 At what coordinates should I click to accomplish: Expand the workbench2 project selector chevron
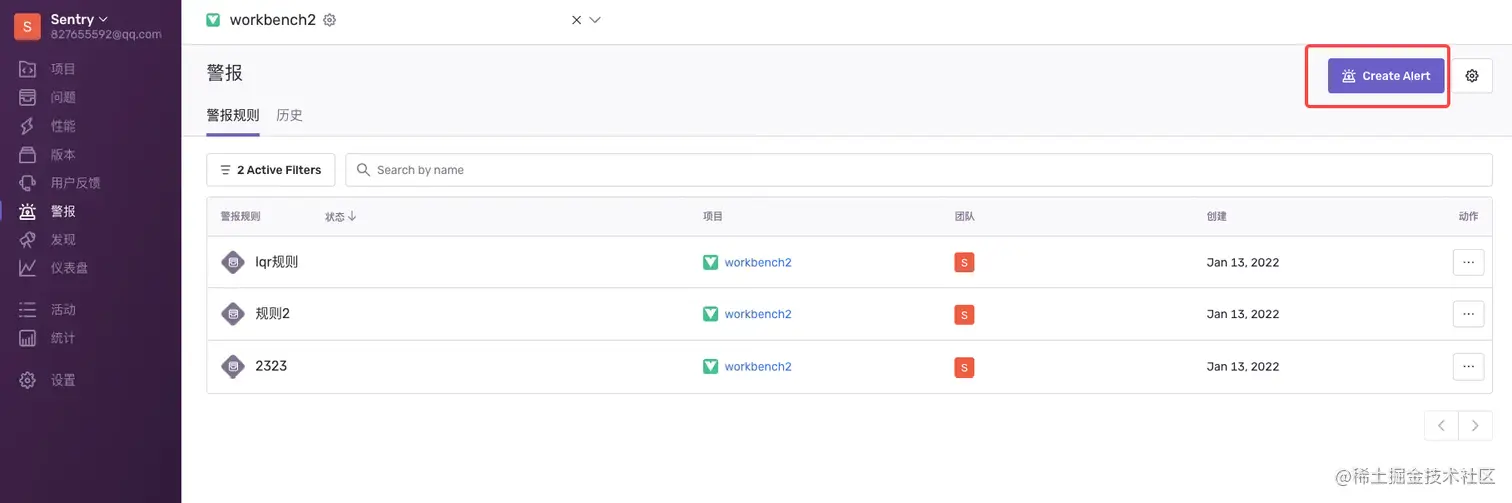(x=595, y=20)
